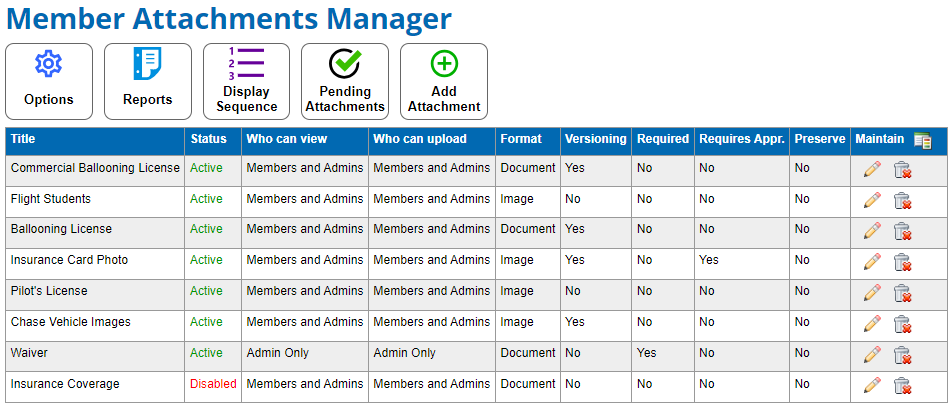This screenshot has height=410, width=949.
Task: Click the Title column header
Action: tap(23, 139)
